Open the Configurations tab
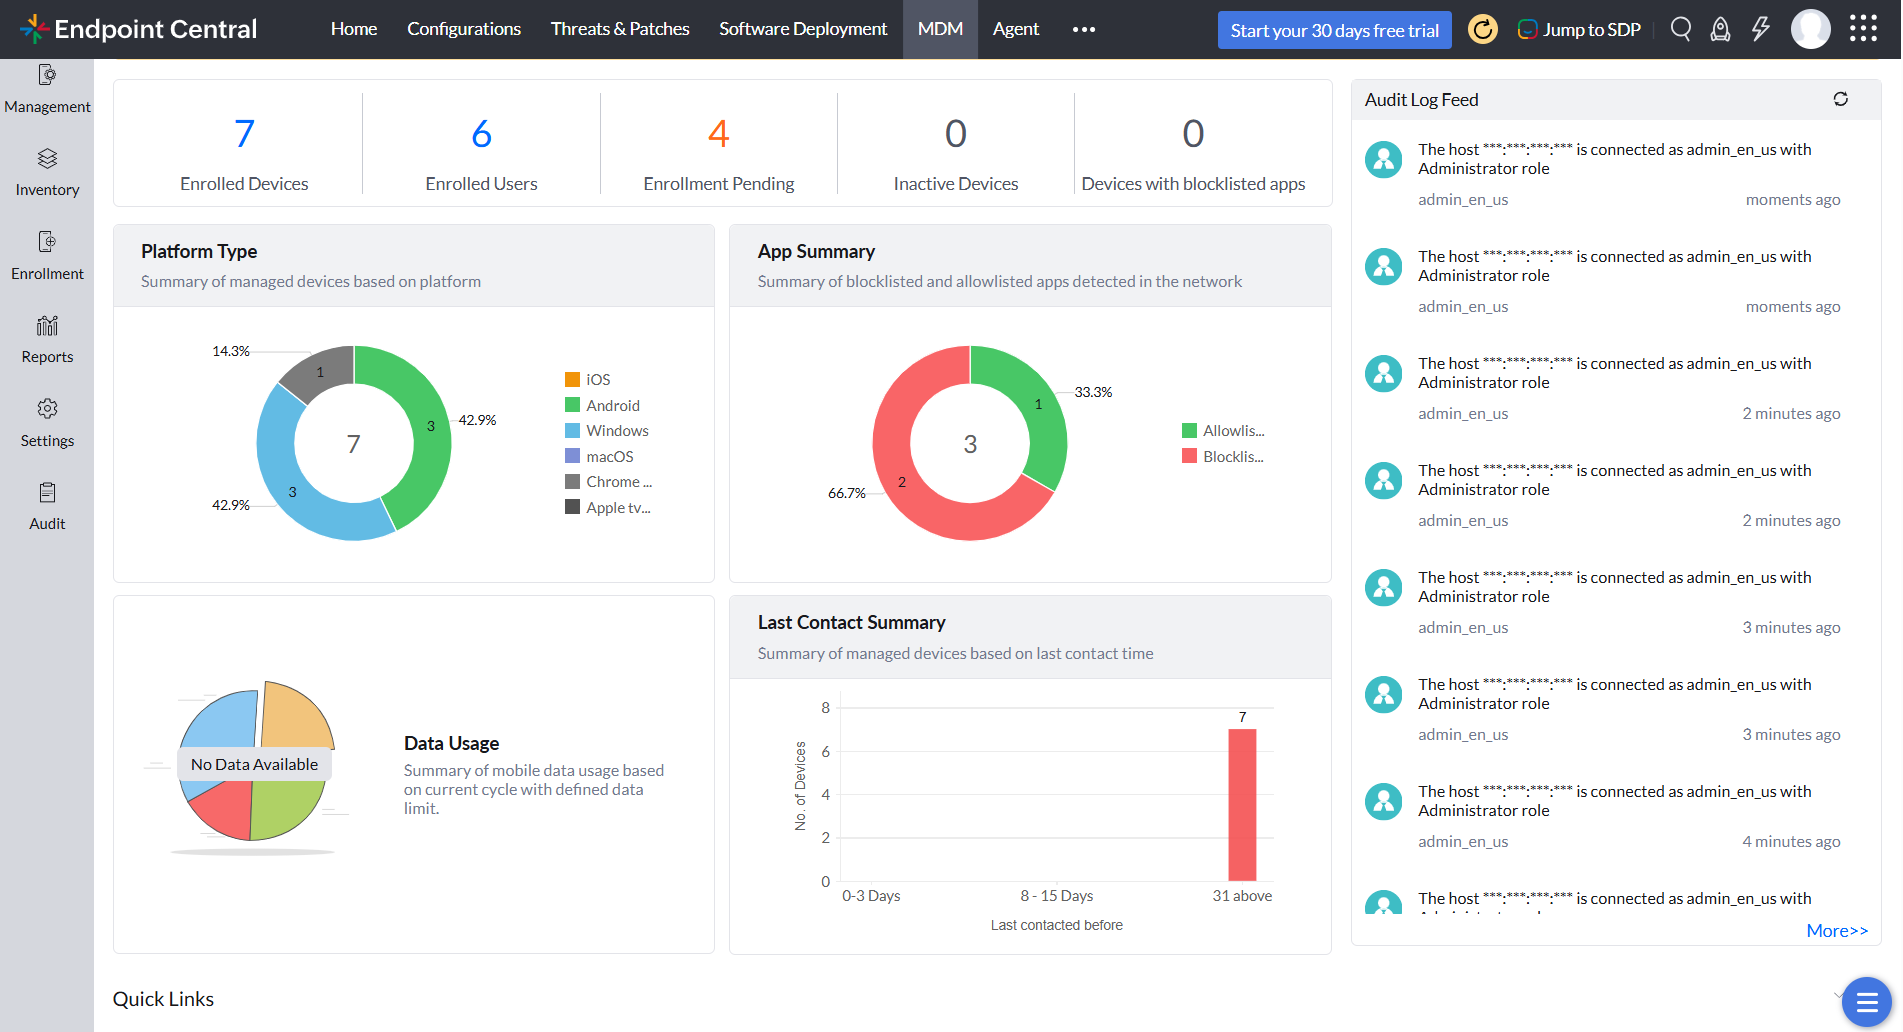The width and height of the screenshot is (1903, 1032). pyautogui.click(x=464, y=29)
